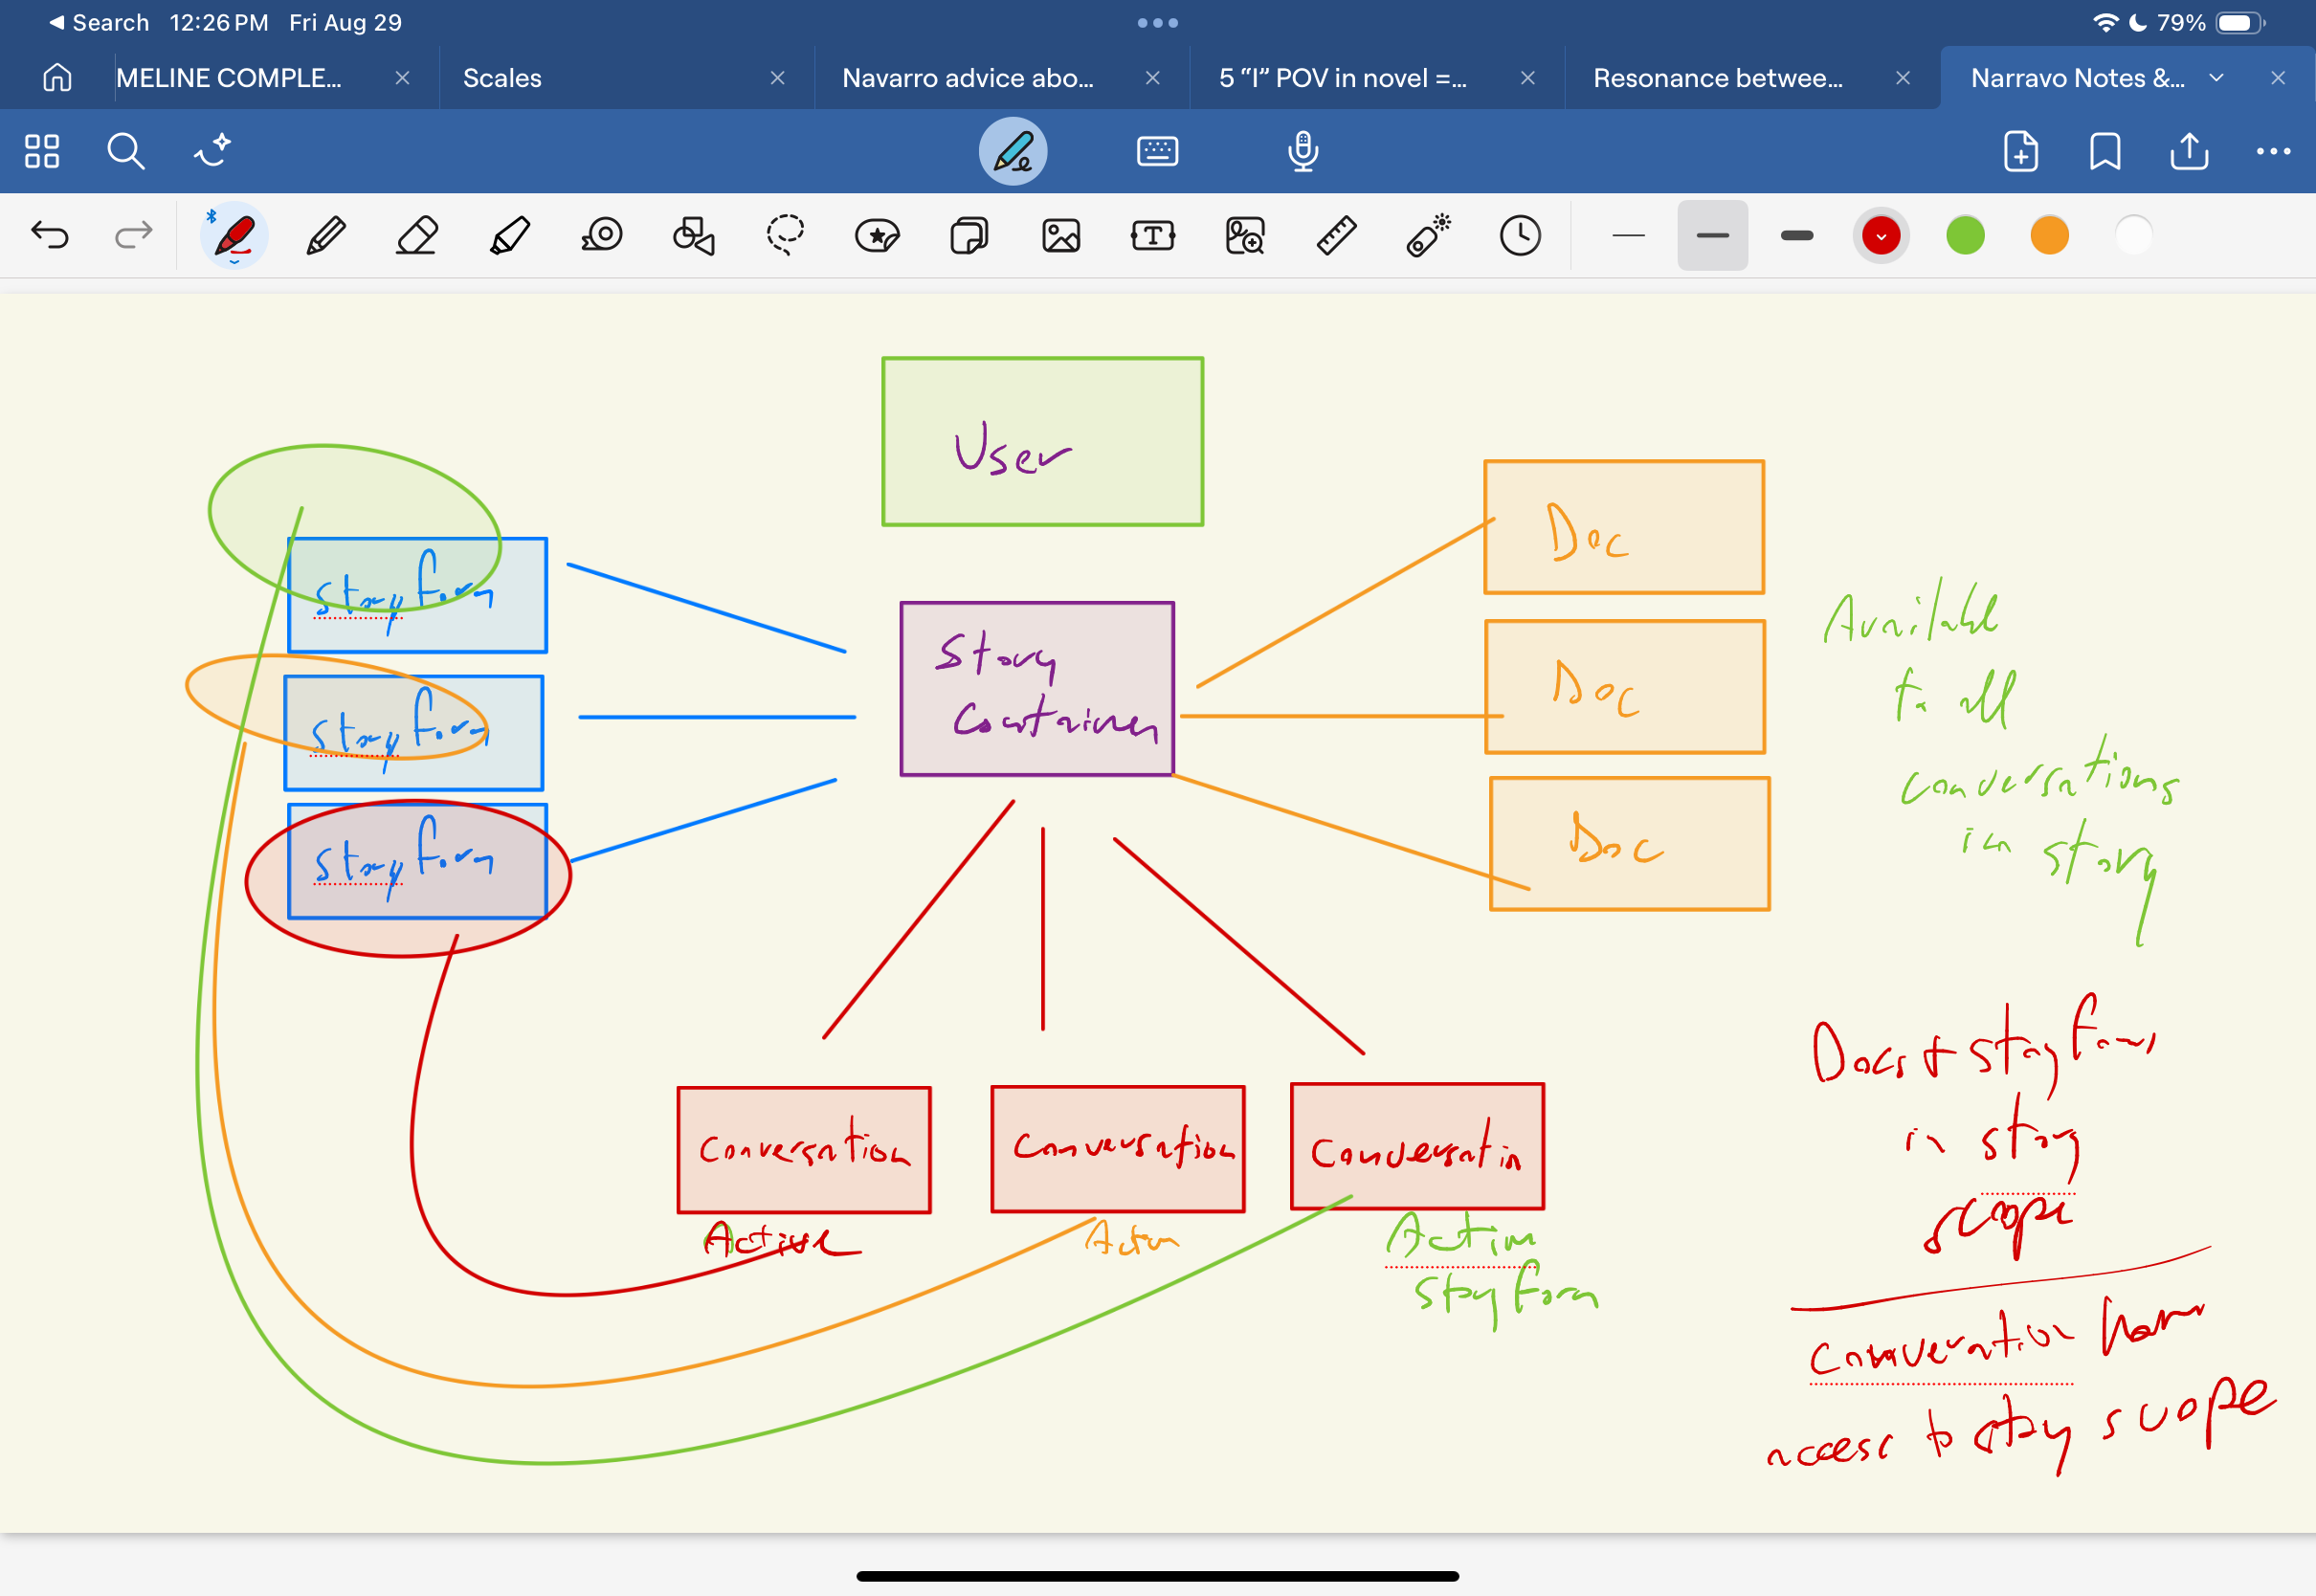Switch to keyboard typing mode
This screenshot has height=1596, width=2316.
[1157, 152]
